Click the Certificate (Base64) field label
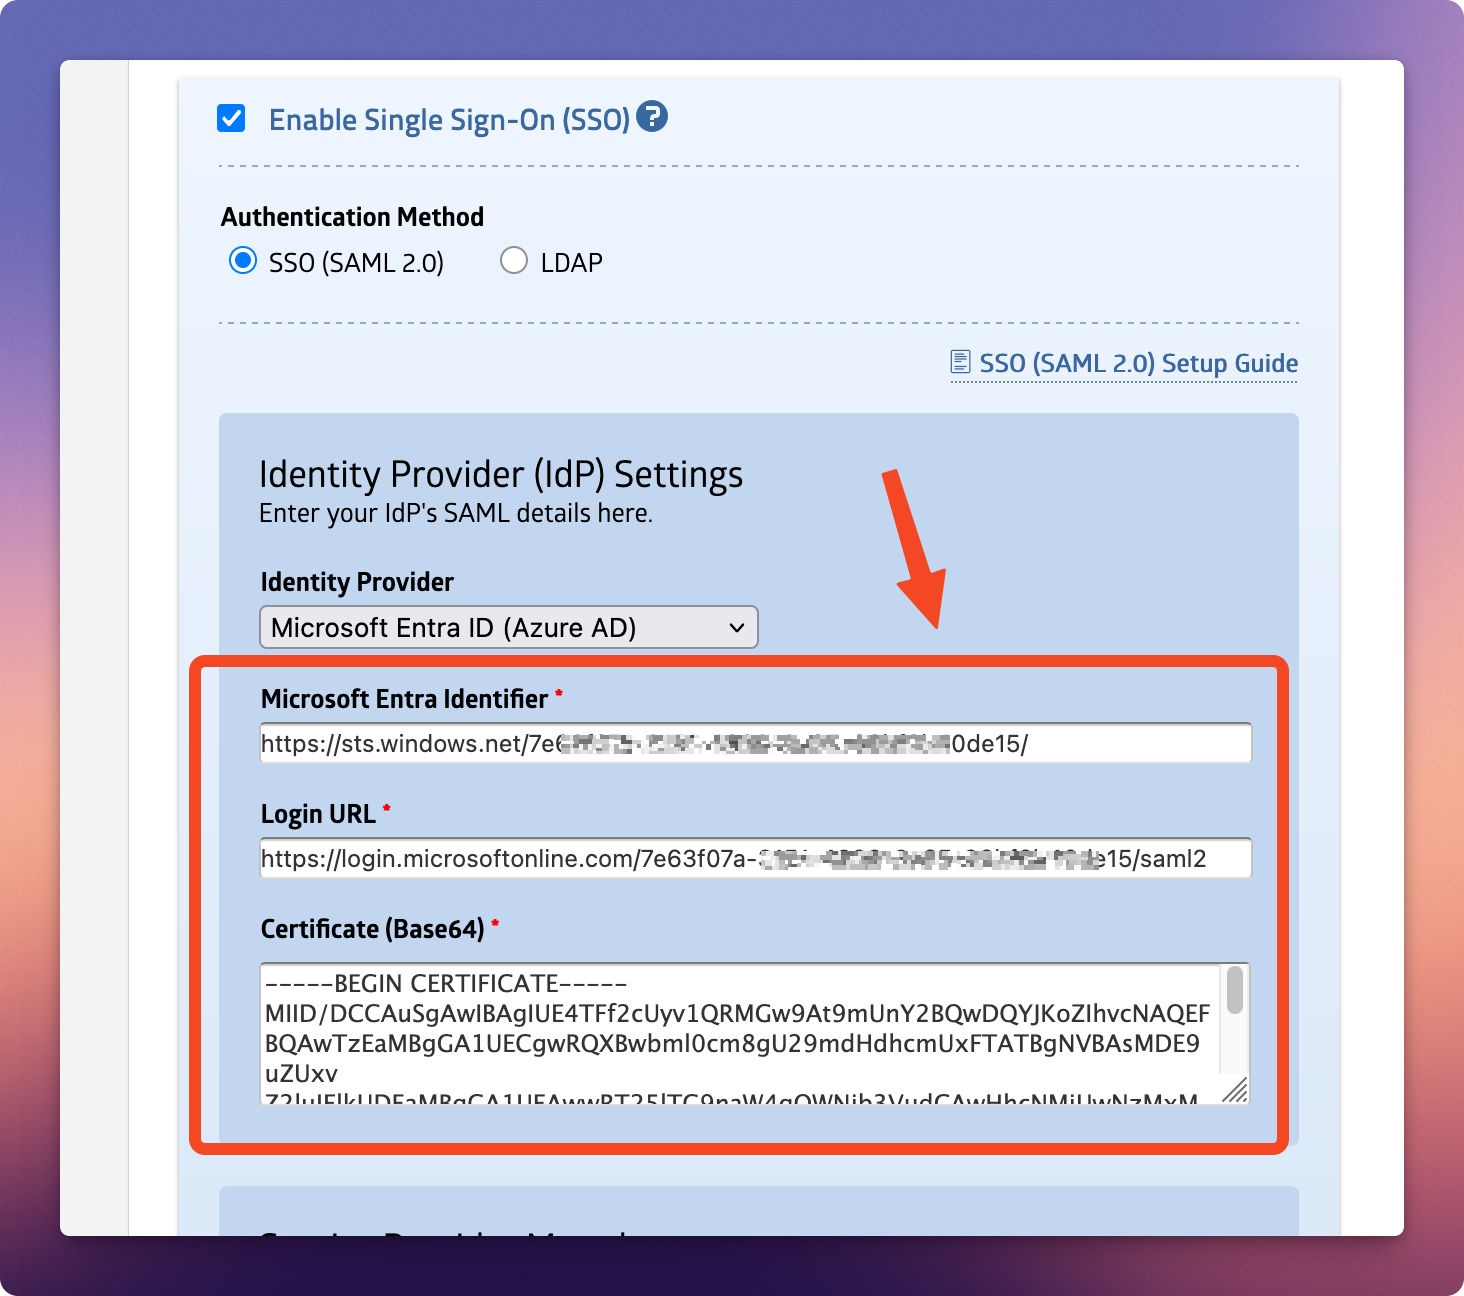Viewport: 1464px width, 1296px height. point(372,929)
